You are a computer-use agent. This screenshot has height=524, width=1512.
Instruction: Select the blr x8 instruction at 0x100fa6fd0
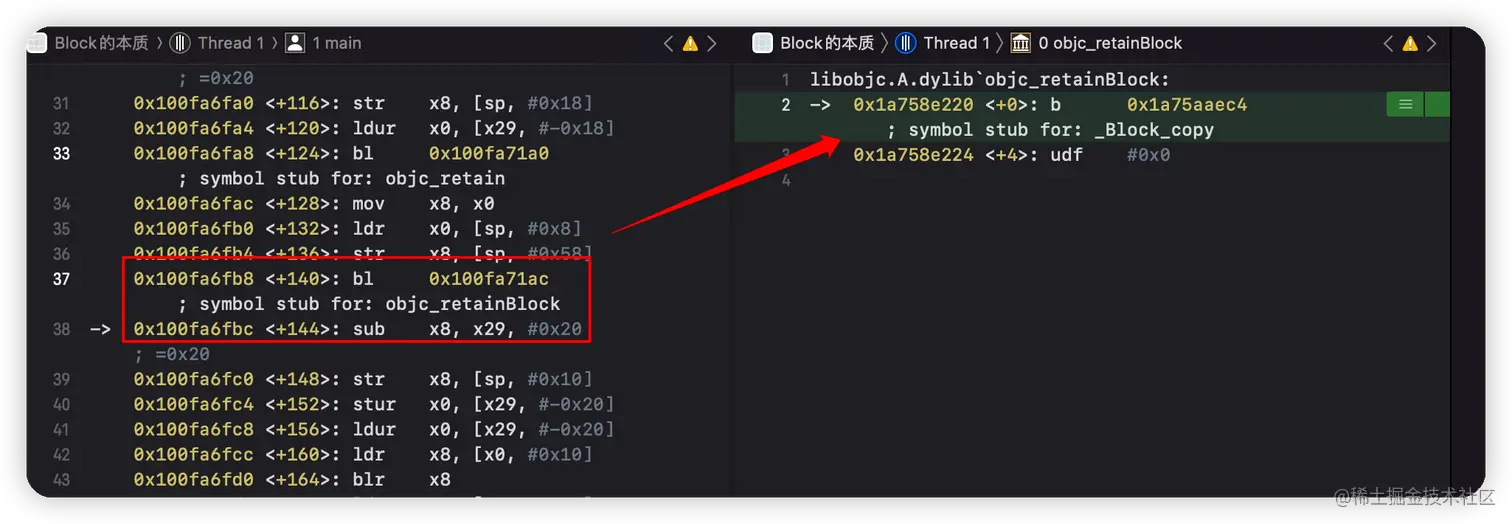tap(292, 479)
